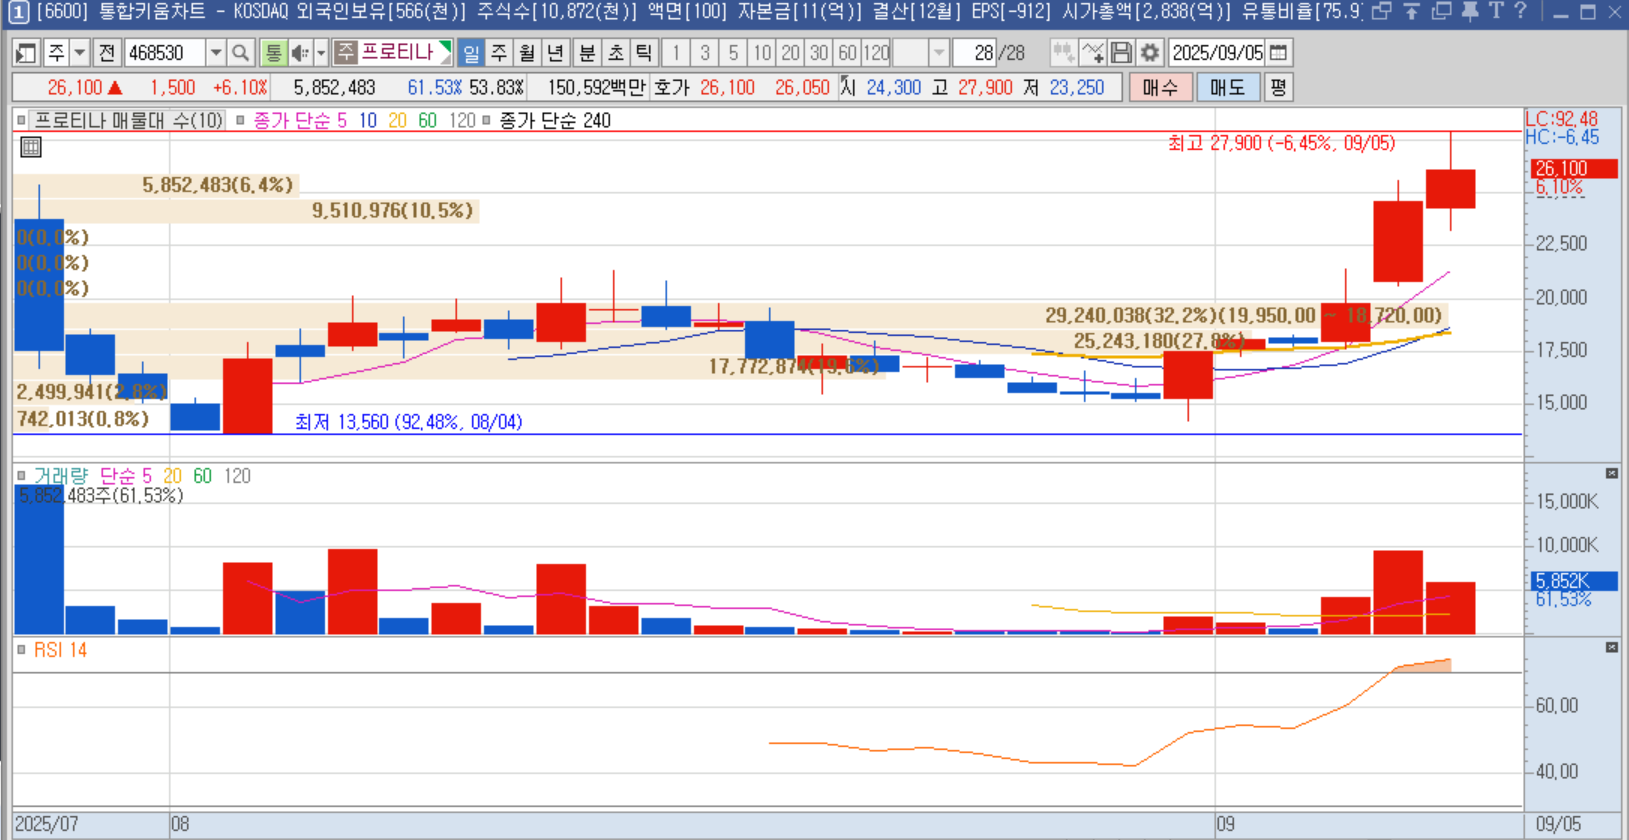1629x840 pixels.
Task: Click the 09 month marker on timeline
Action: point(1225,824)
